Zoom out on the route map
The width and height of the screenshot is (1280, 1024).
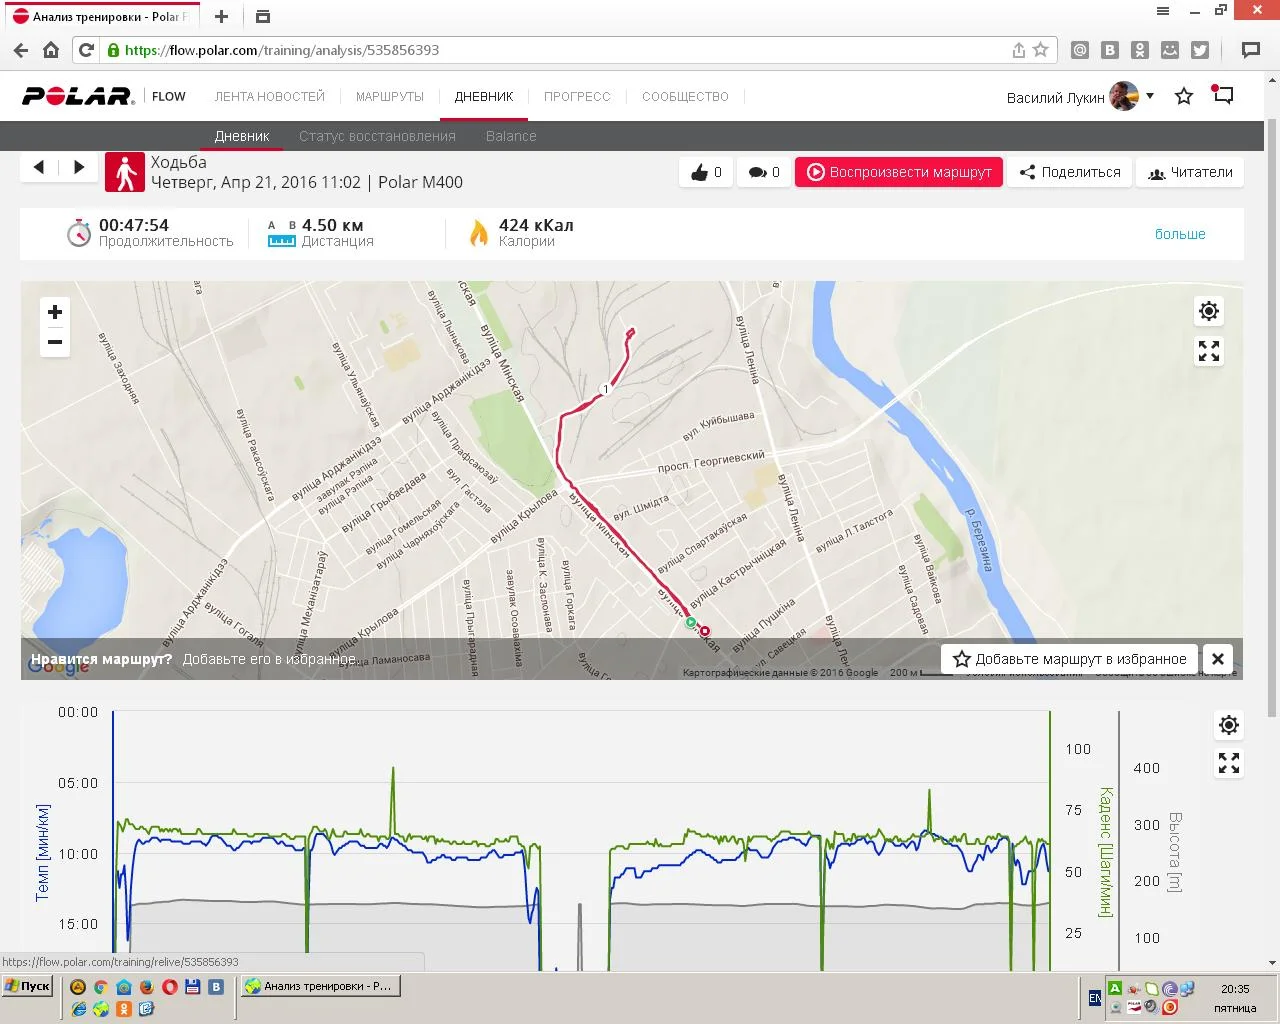tap(55, 342)
